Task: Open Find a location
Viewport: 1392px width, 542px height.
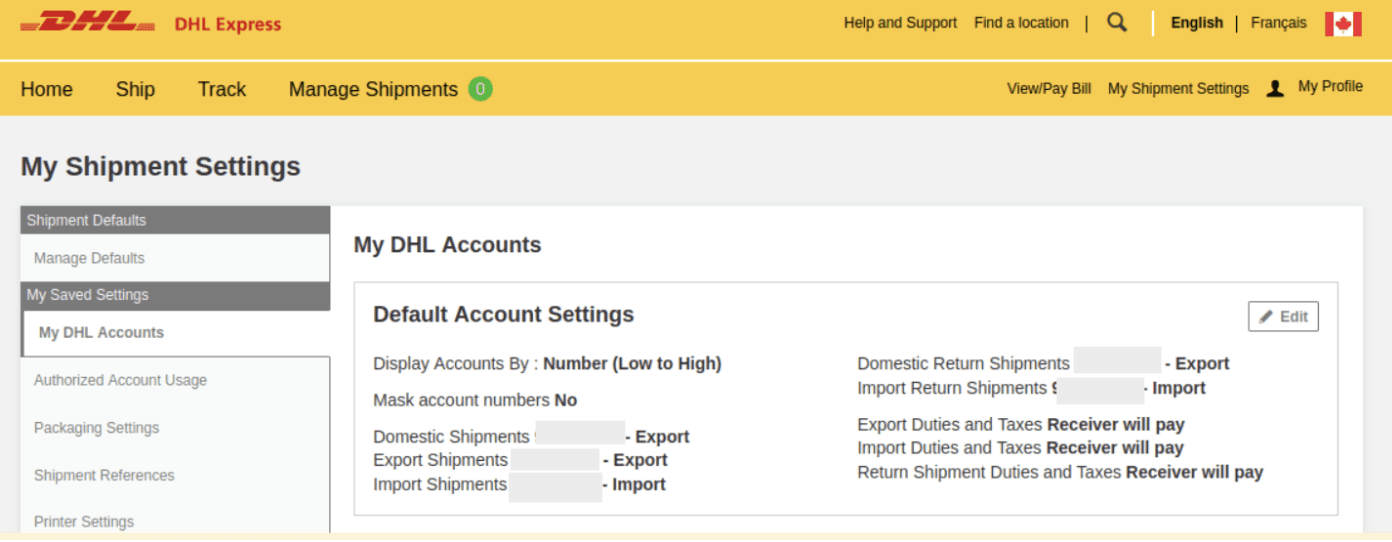Action: point(1021,22)
